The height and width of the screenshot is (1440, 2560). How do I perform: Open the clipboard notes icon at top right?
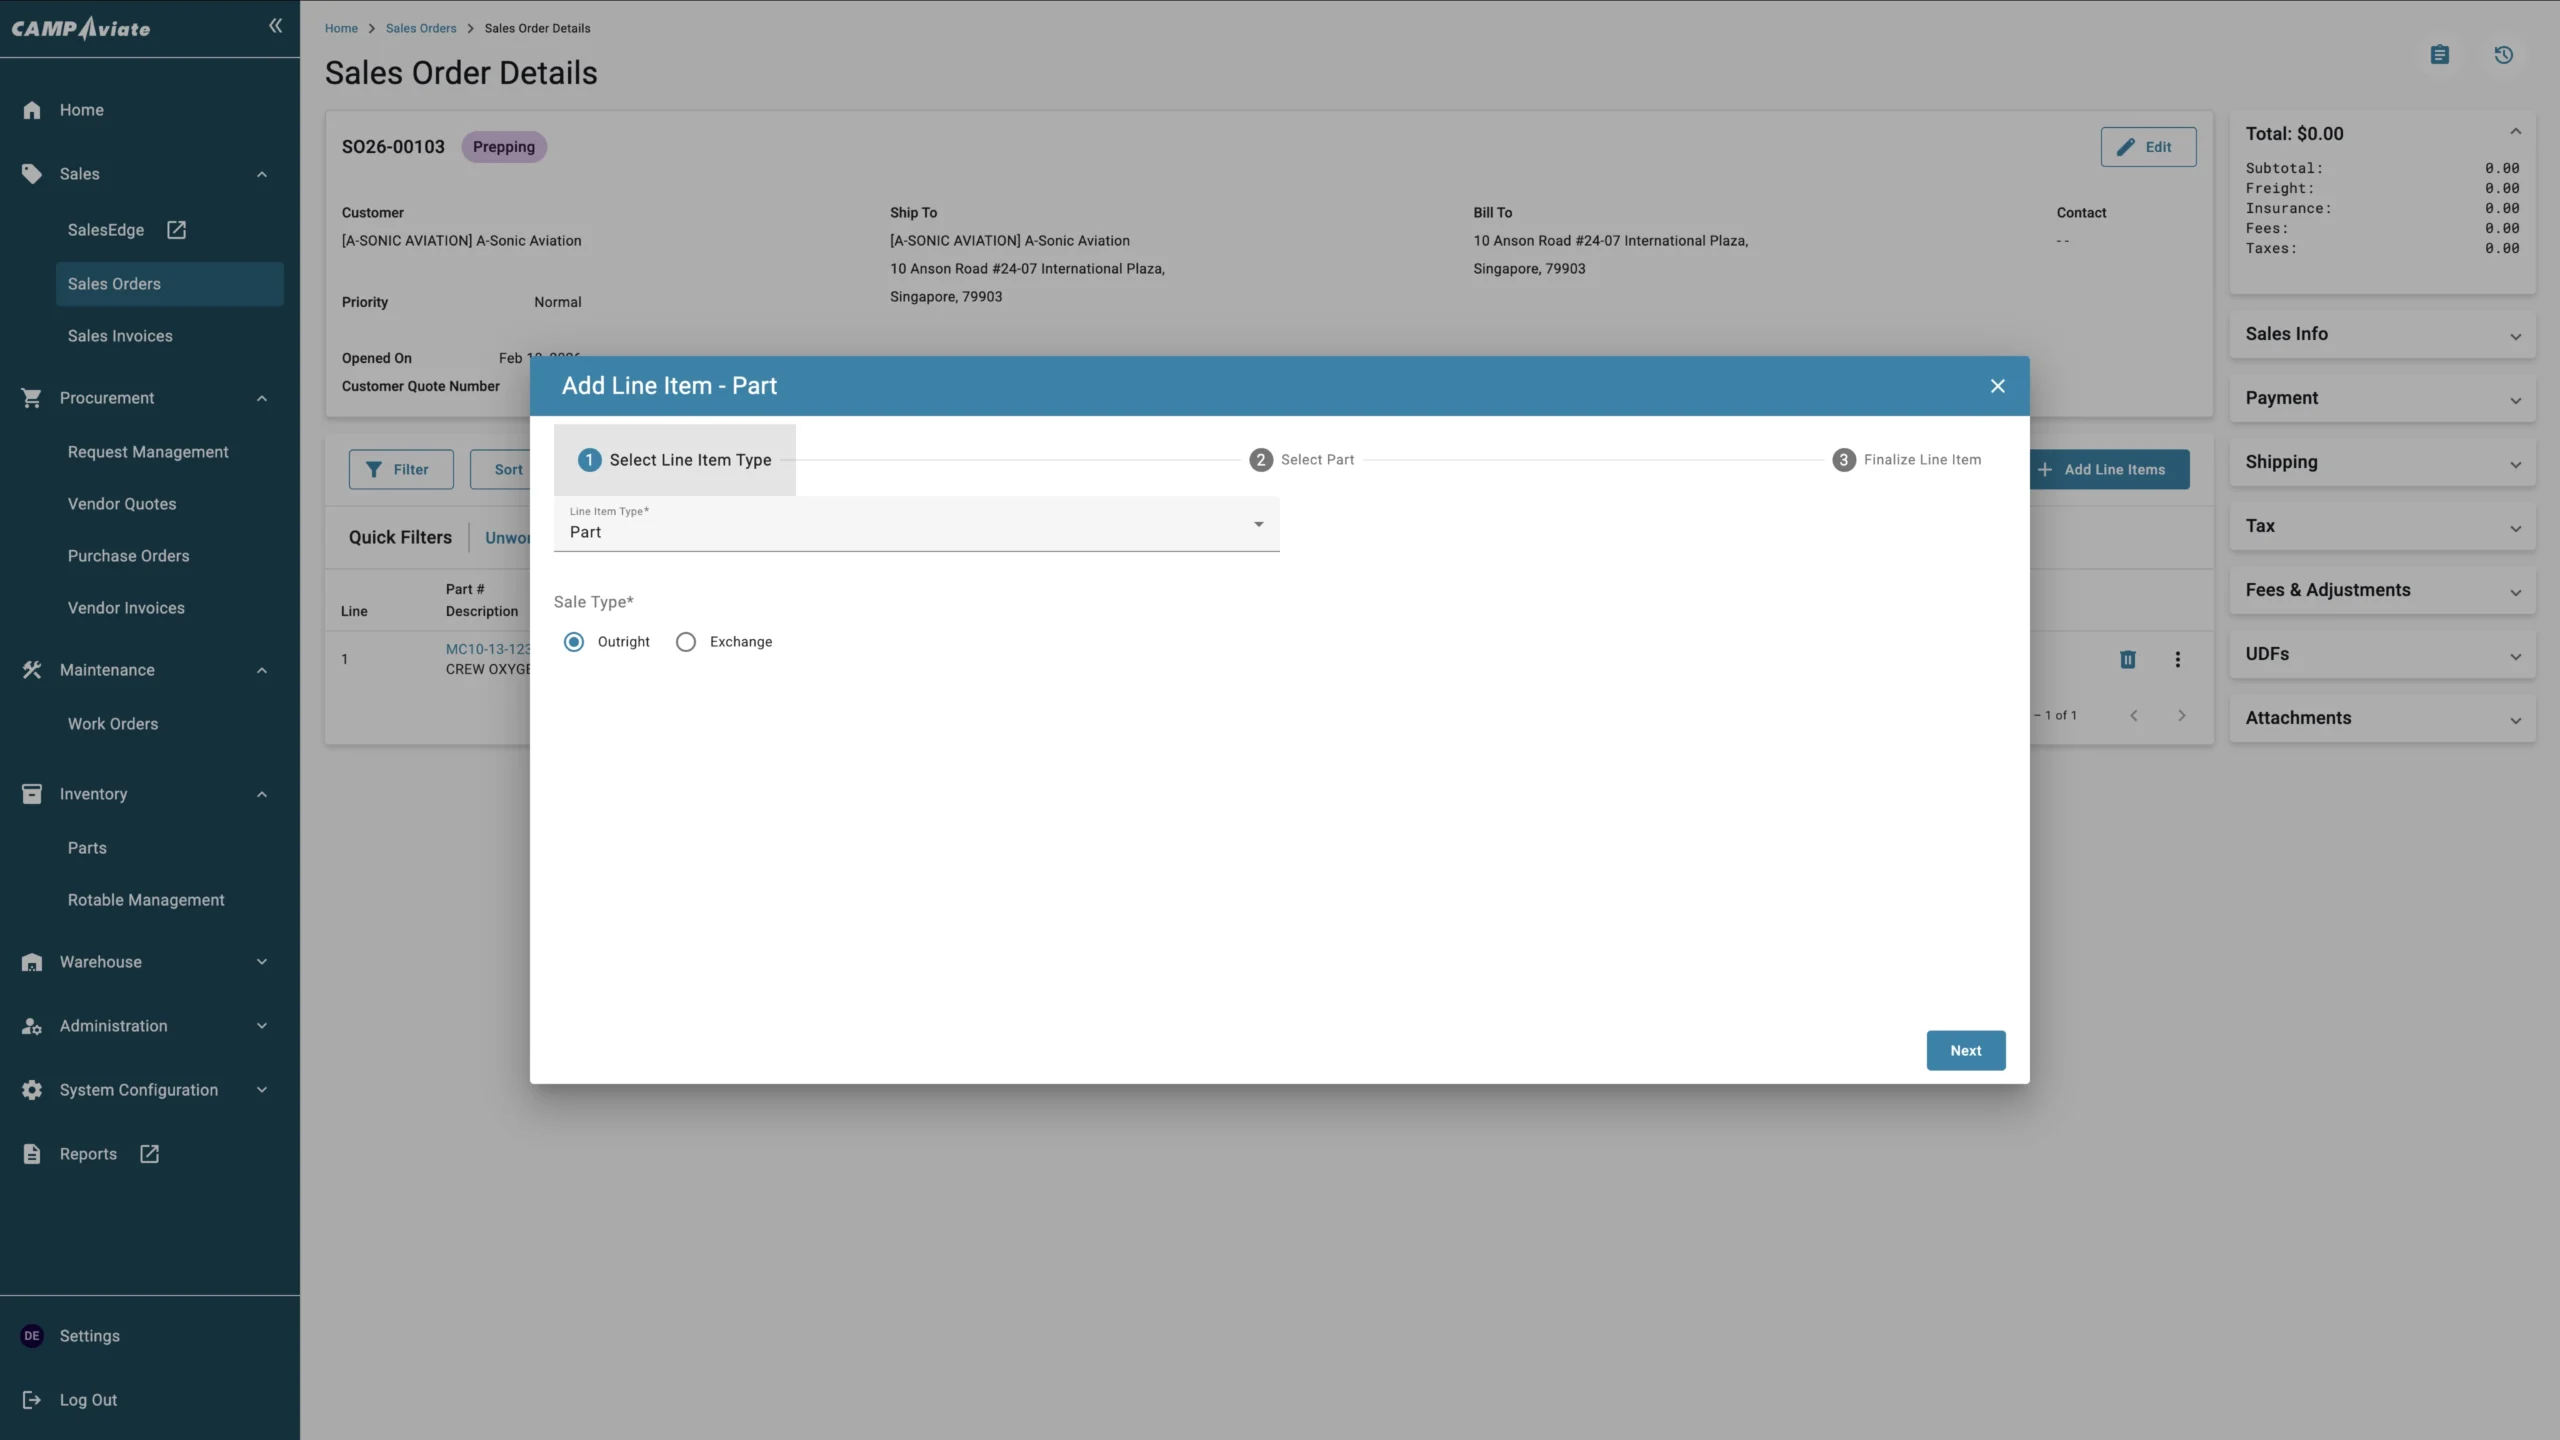[2440, 55]
